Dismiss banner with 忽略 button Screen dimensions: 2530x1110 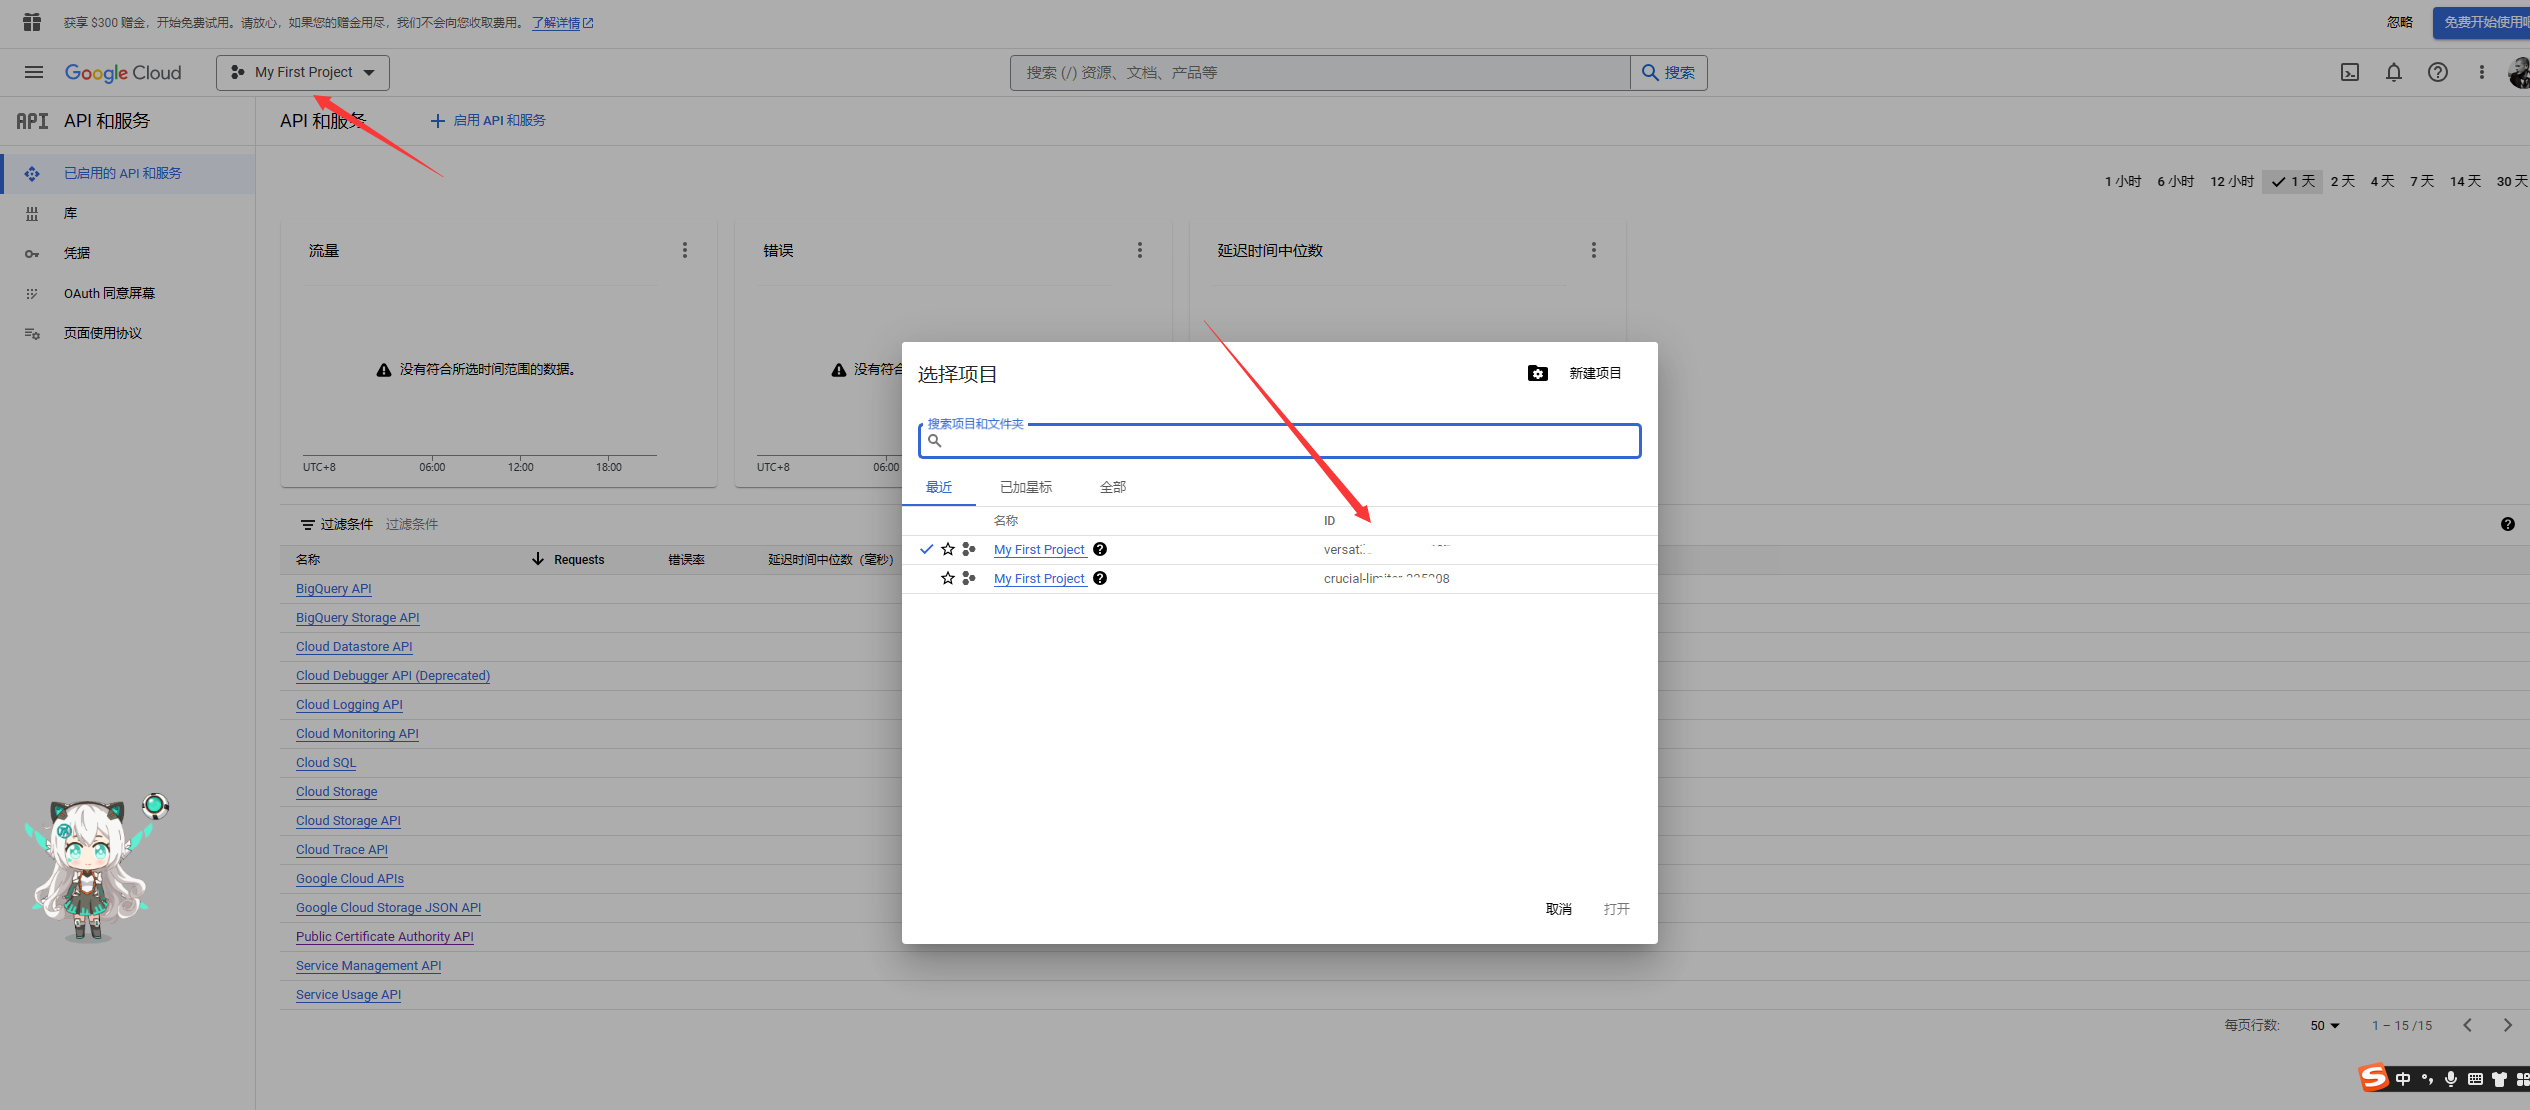[2400, 22]
